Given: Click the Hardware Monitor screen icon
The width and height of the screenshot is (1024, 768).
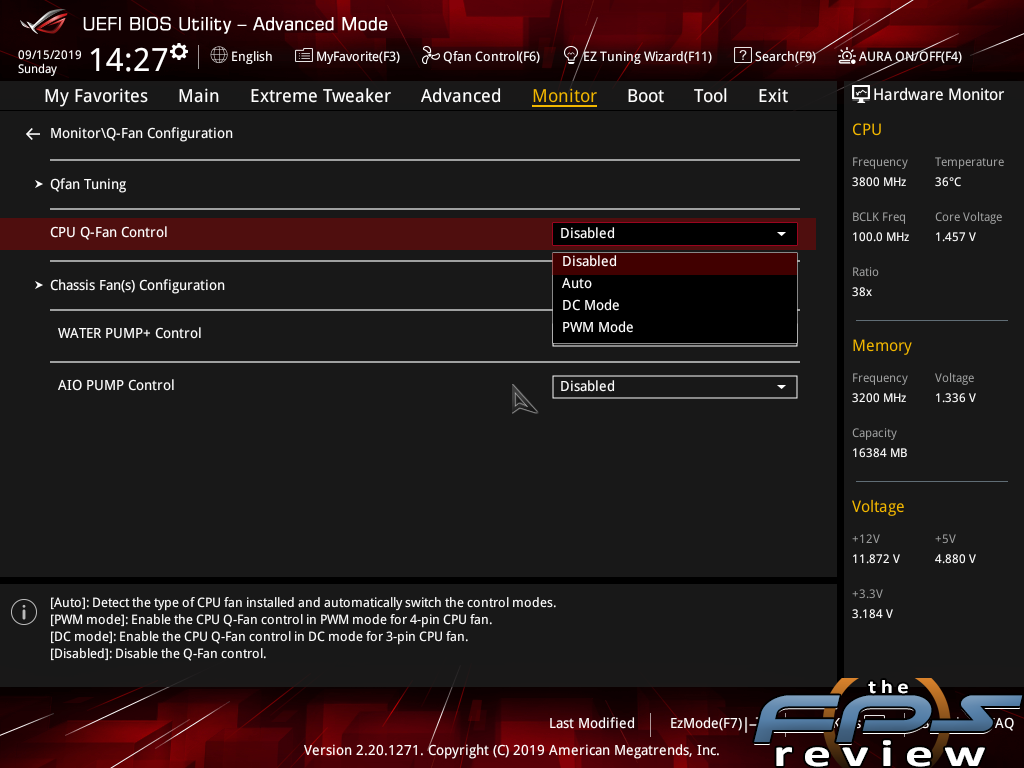Looking at the screenshot, I should click(861, 95).
